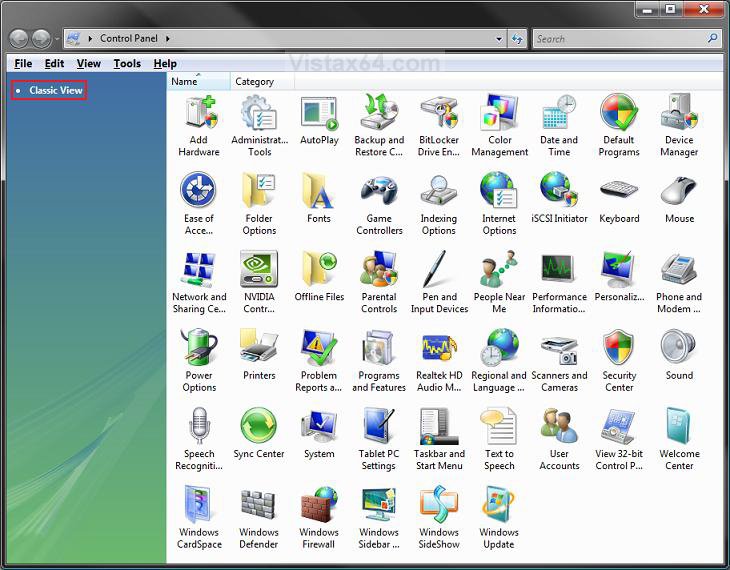The image size is (730, 570).
Task: Sort items by Category column header
Action: click(x=262, y=81)
